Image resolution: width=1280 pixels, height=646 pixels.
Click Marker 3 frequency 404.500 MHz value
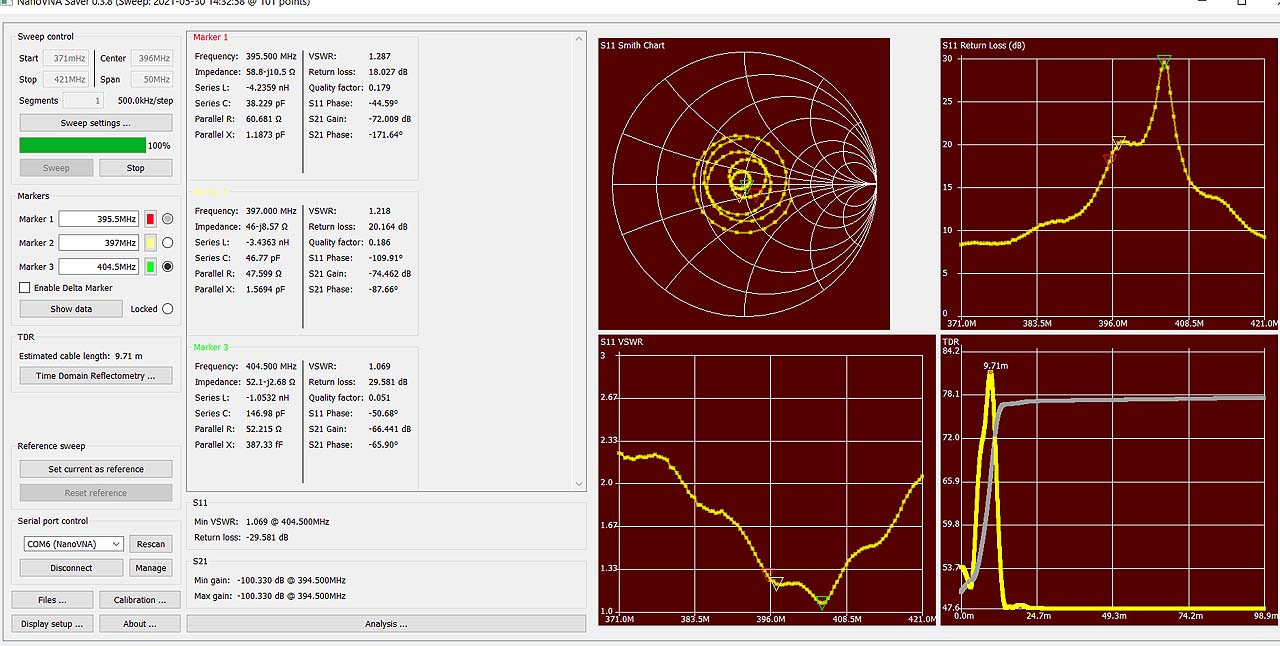pyautogui.click(x=271, y=366)
